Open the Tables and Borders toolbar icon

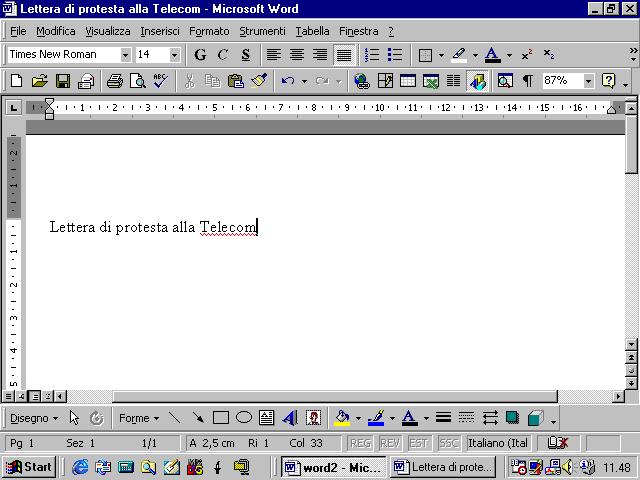[x=385, y=81]
